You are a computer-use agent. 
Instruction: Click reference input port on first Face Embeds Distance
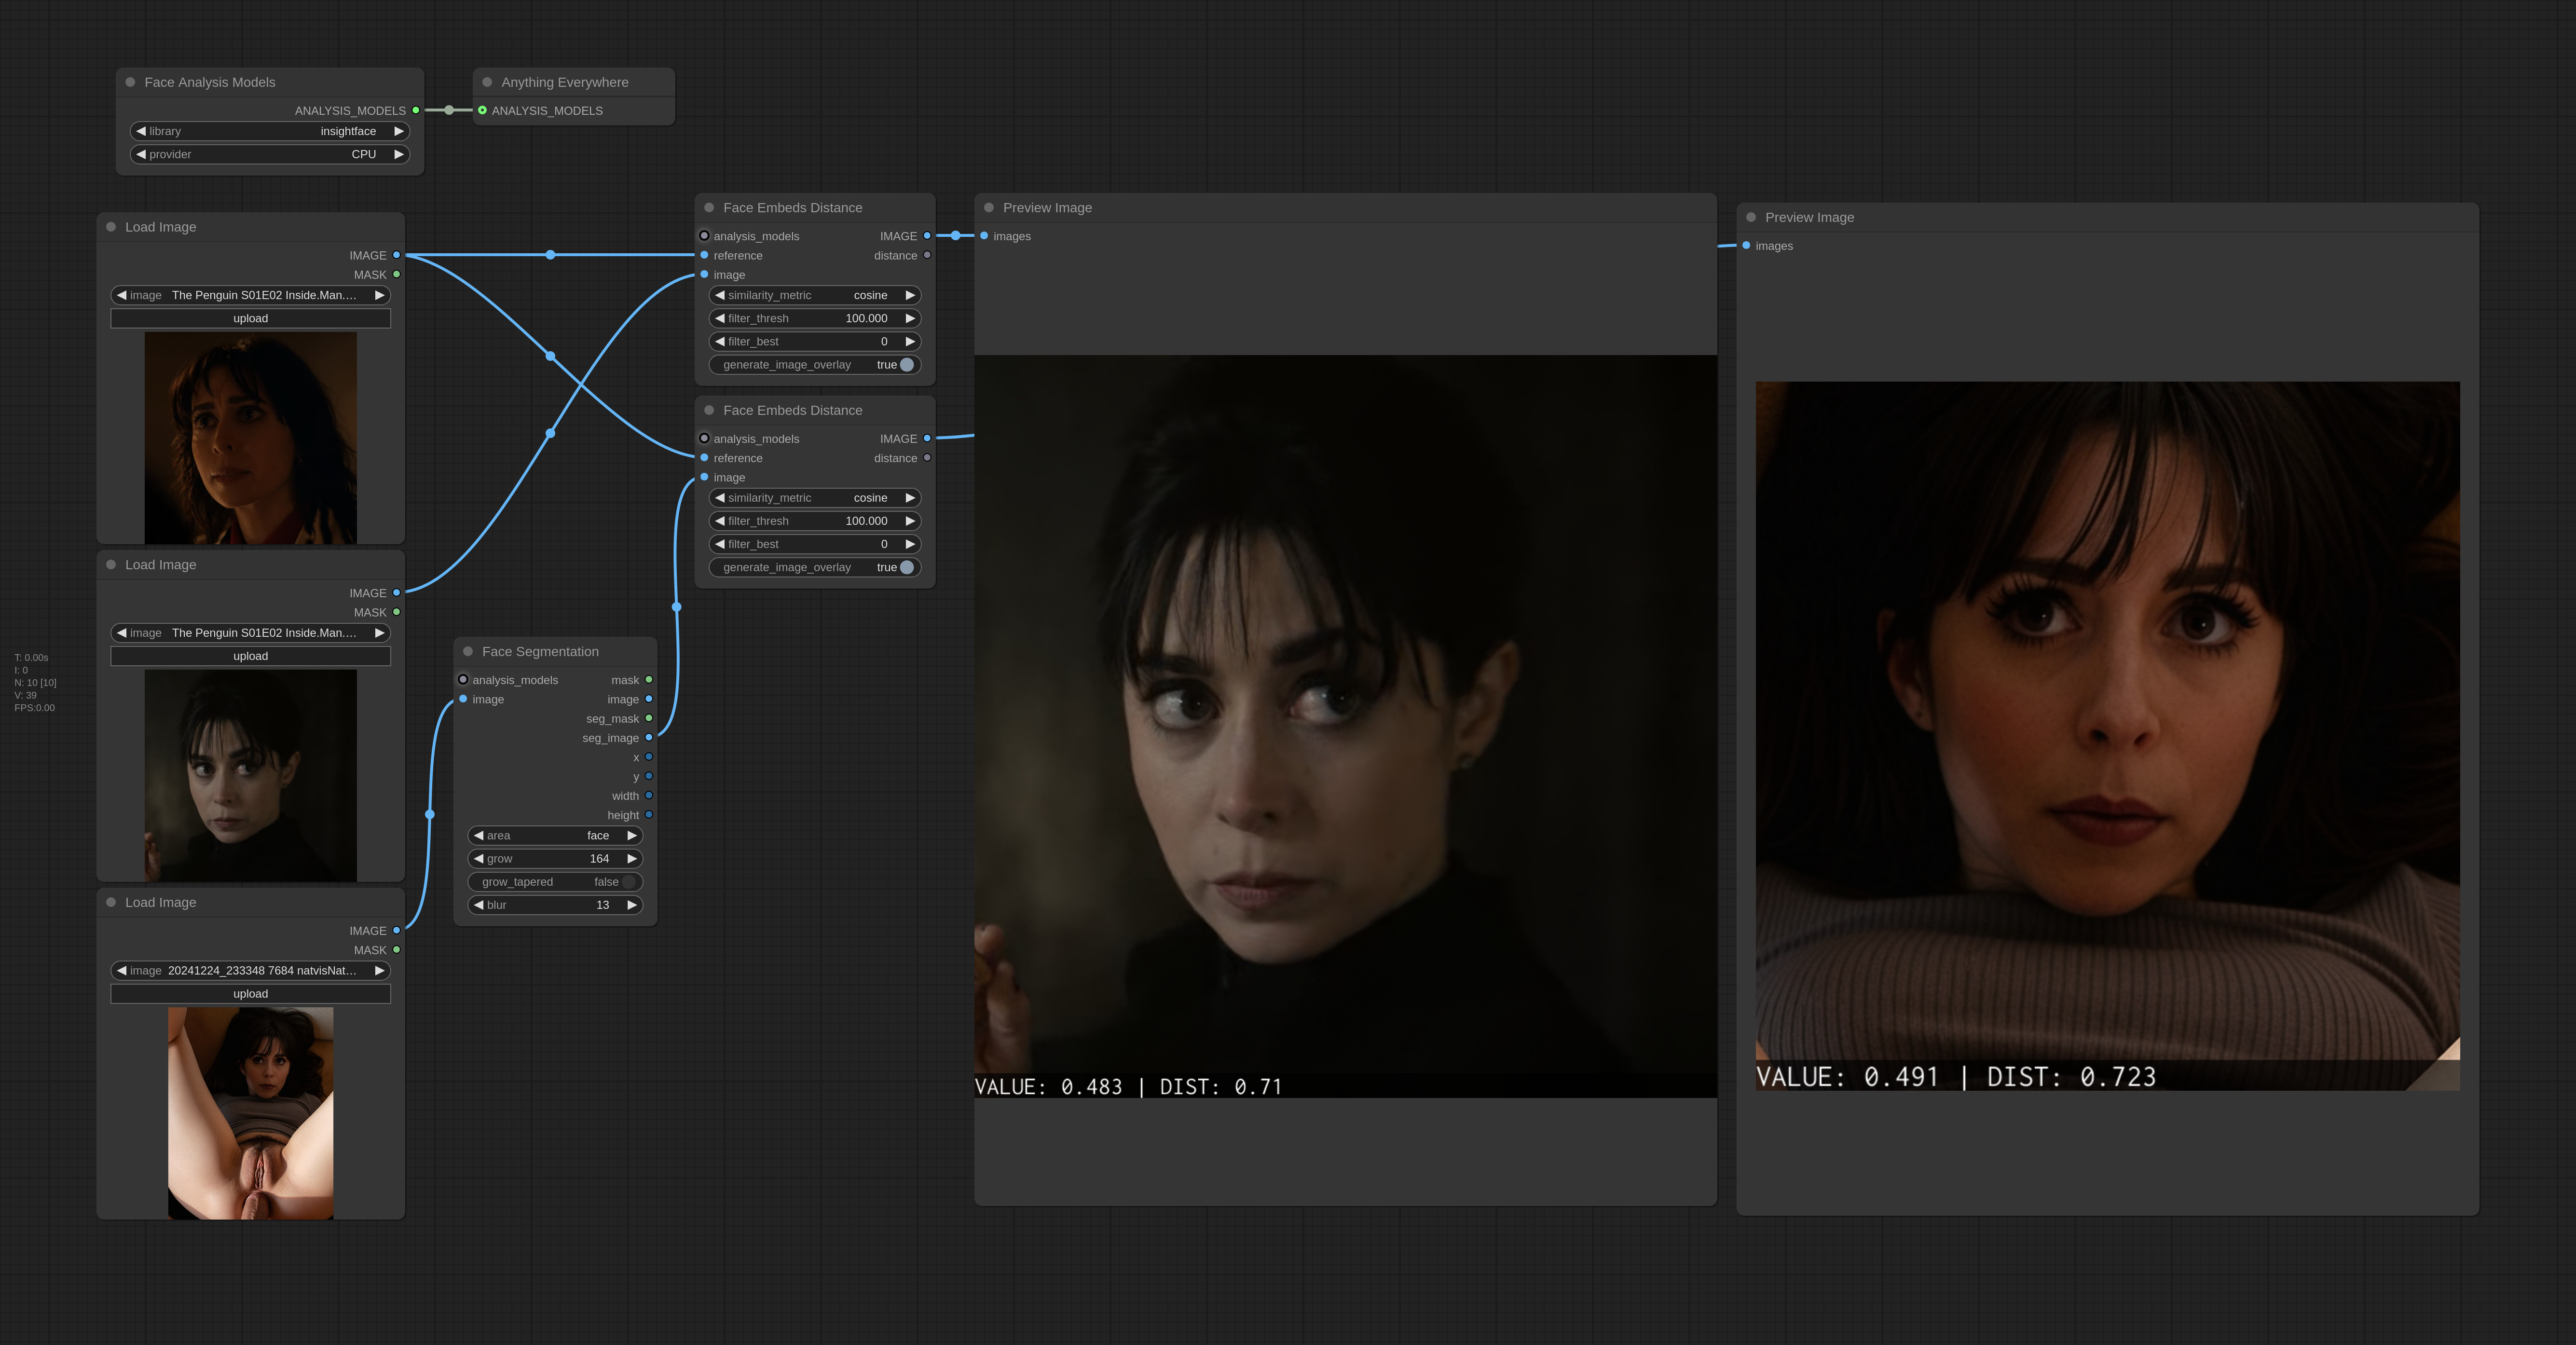[704, 255]
